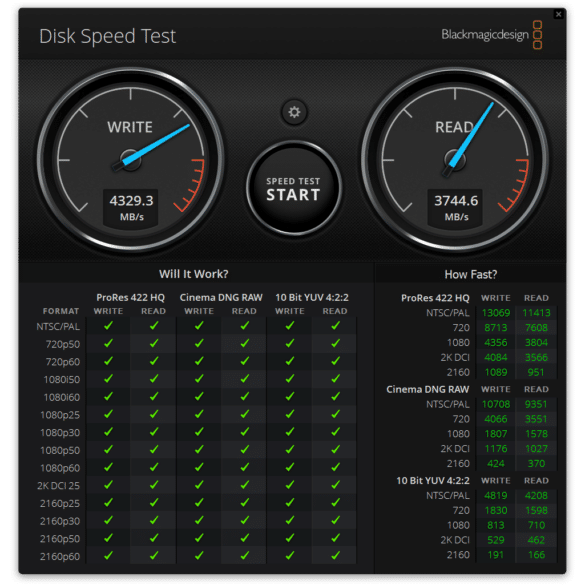Click the WRITE gauge value 4329.3
The height and width of the screenshot is (585, 585).
click(x=131, y=201)
